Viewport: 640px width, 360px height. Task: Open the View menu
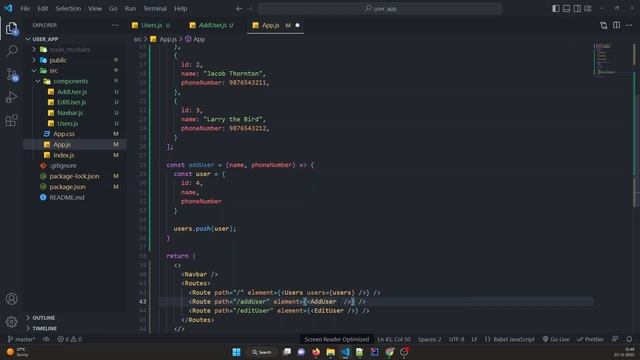point(95,9)
